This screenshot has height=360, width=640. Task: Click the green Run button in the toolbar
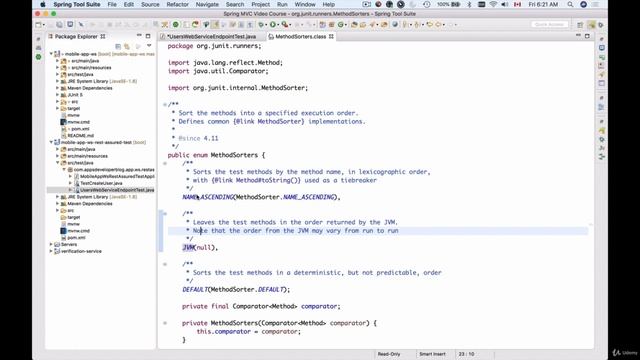pyautogui.click(x=273, y=25)
